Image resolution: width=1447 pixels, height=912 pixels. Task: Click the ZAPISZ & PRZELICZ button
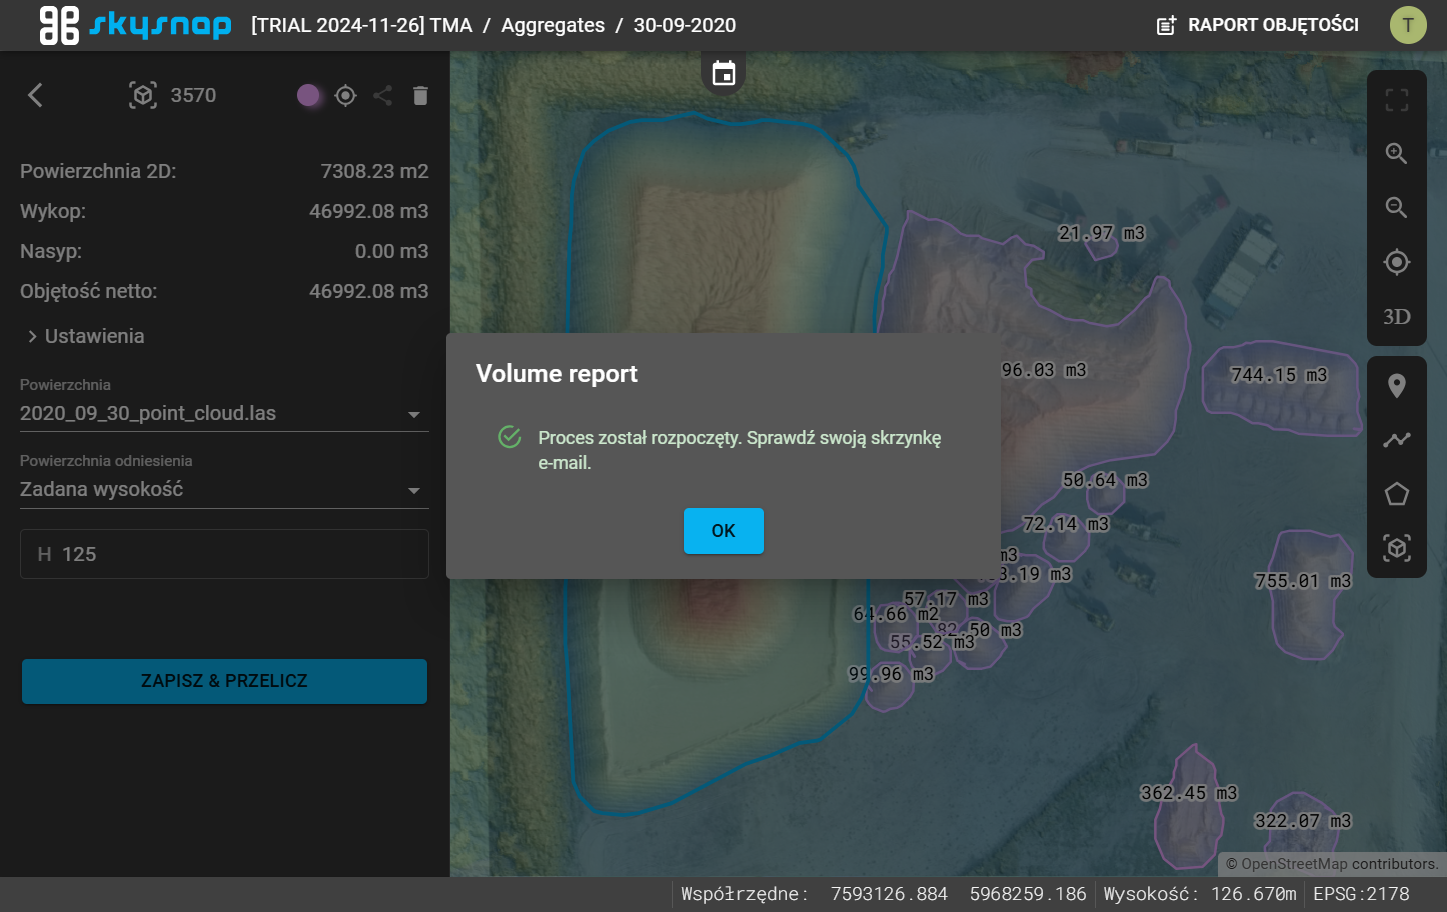224,681
